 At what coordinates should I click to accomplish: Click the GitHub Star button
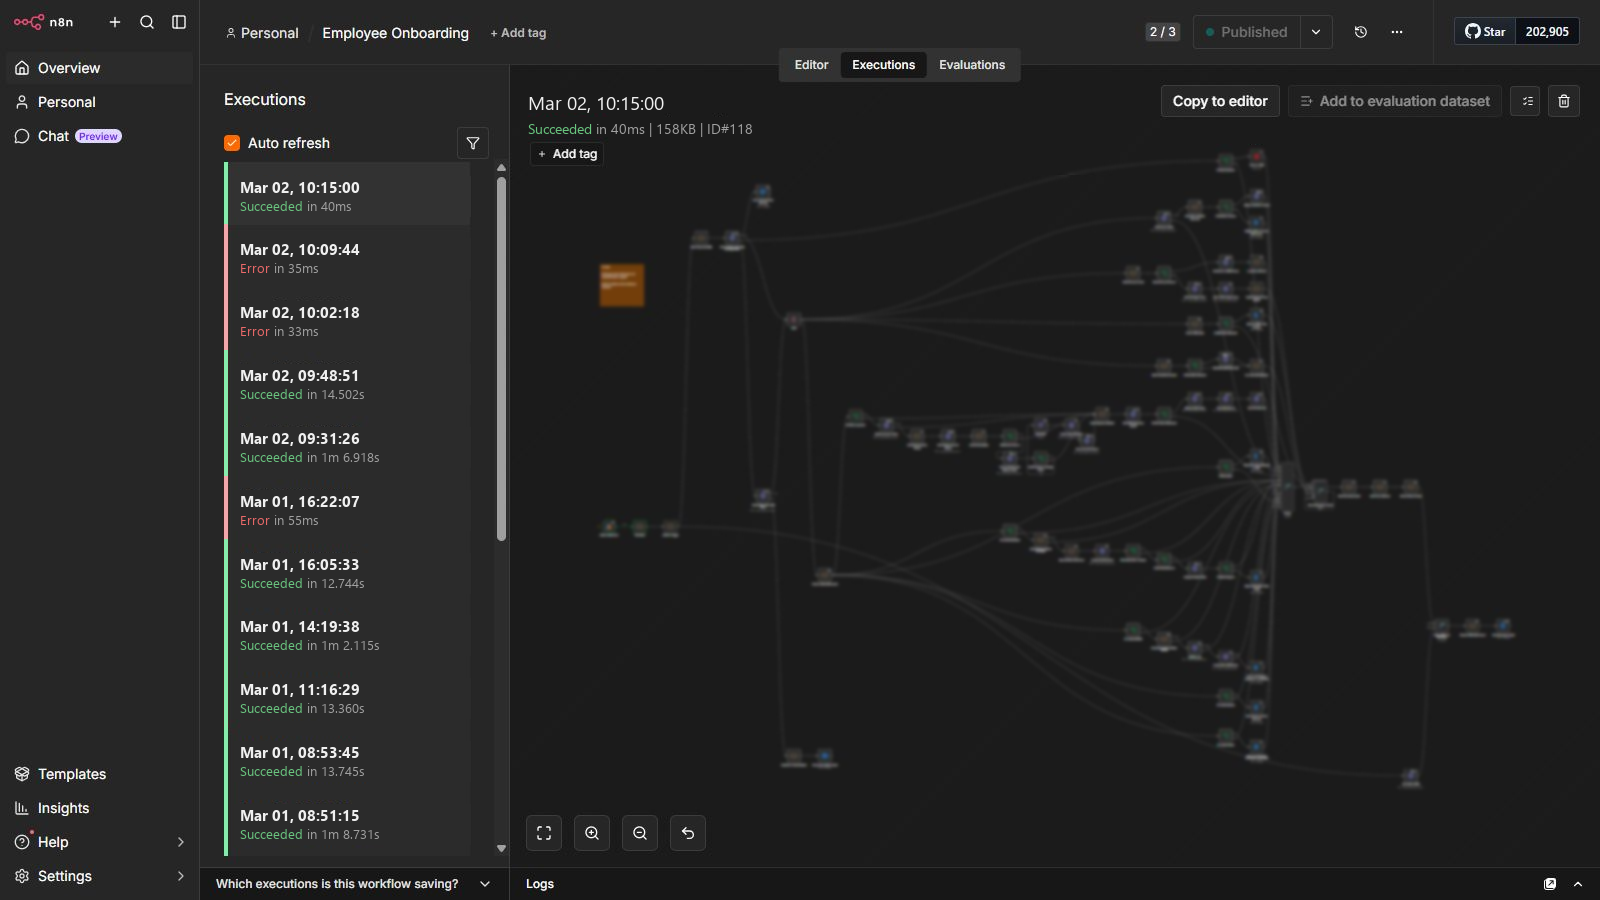(x=1485, y=32)
